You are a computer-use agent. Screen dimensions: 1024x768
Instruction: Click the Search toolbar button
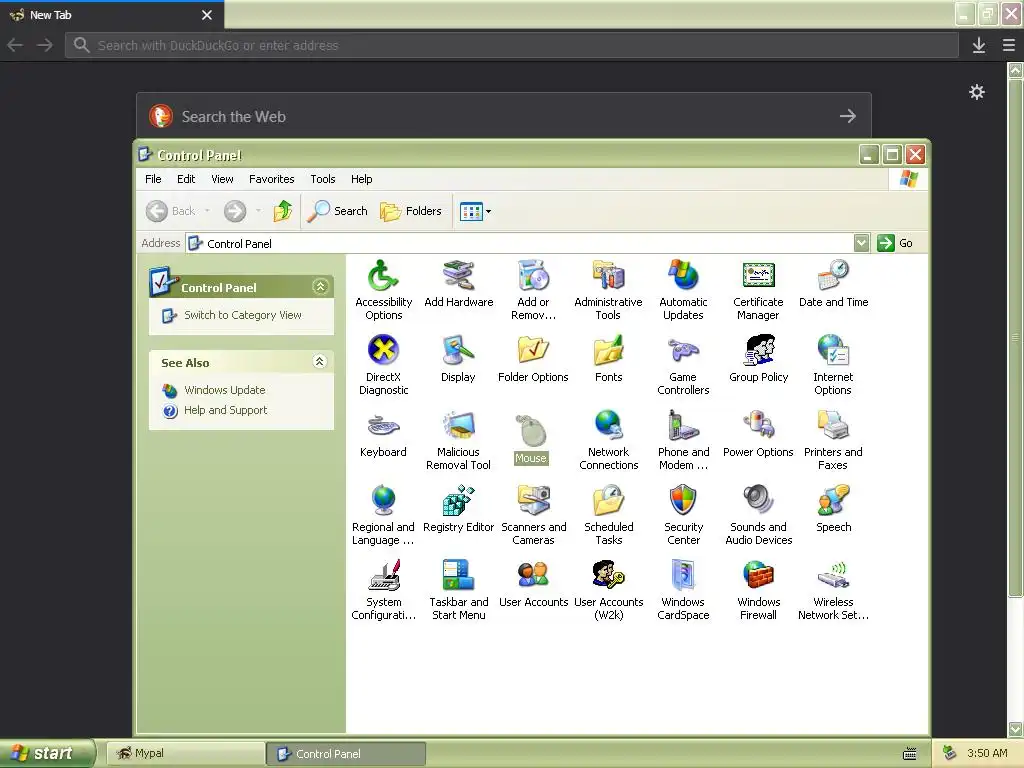pos(337,211)
